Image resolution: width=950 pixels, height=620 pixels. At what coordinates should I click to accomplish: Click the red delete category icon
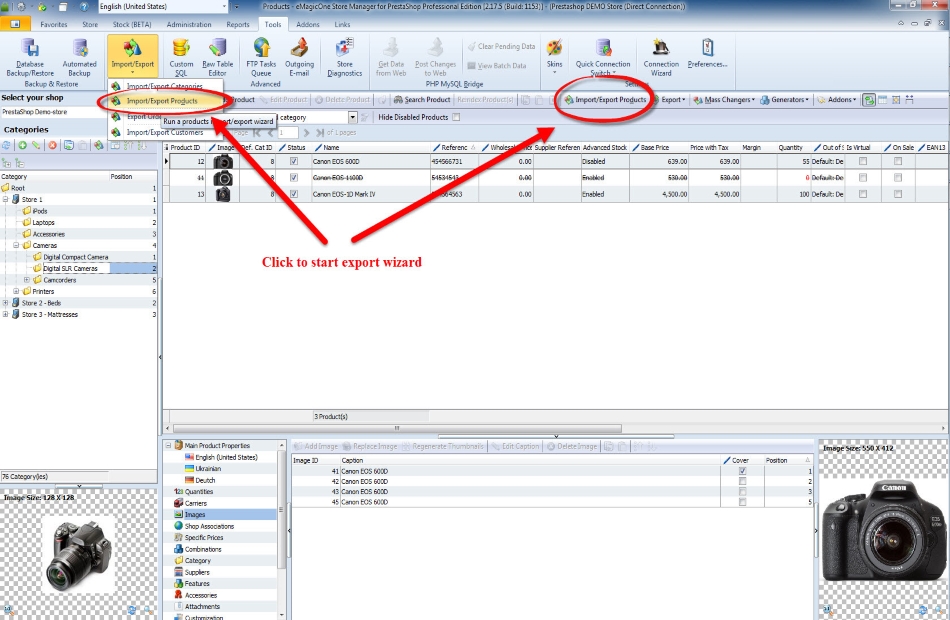pyautogui.click(x=53, y=145)
